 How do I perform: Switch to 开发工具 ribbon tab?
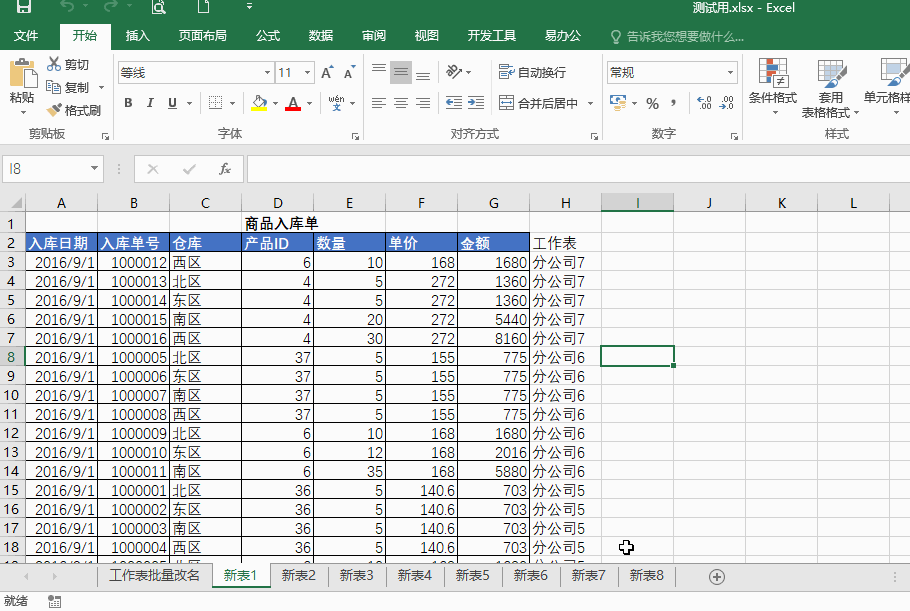click(x=492, y=36)
